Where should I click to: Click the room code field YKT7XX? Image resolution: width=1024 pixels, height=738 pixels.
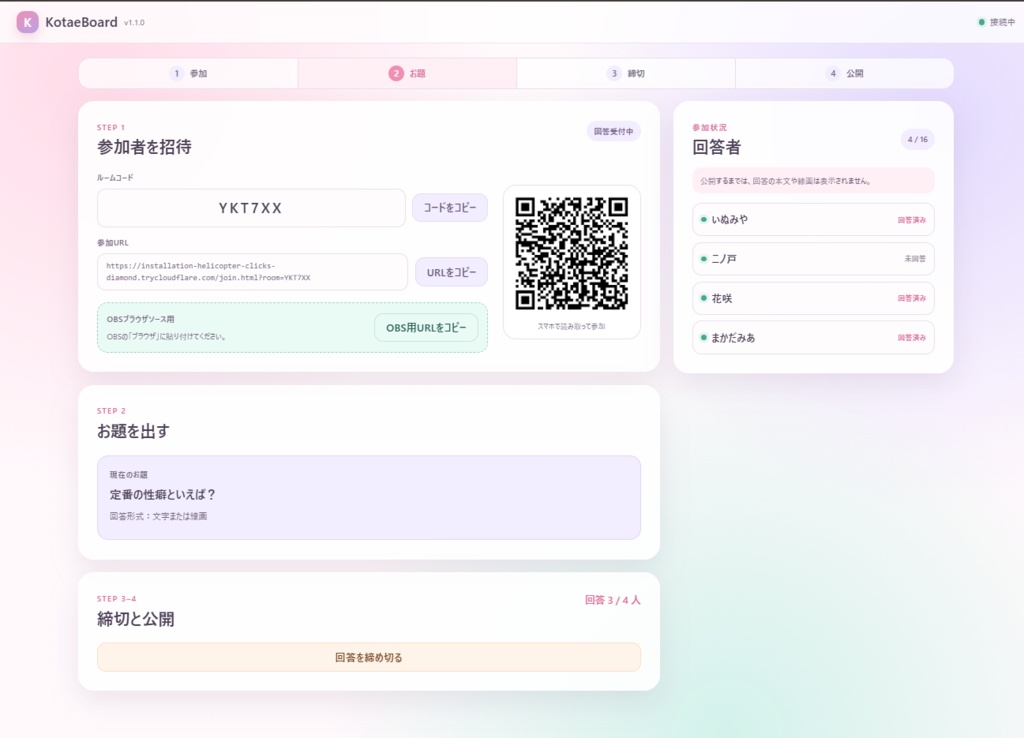coord(251,208)
